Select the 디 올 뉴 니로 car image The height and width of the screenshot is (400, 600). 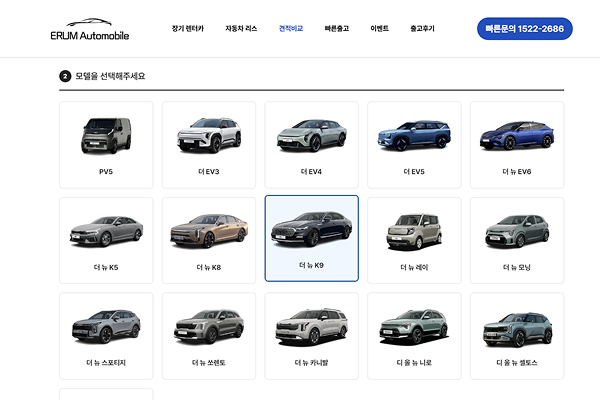414,327
